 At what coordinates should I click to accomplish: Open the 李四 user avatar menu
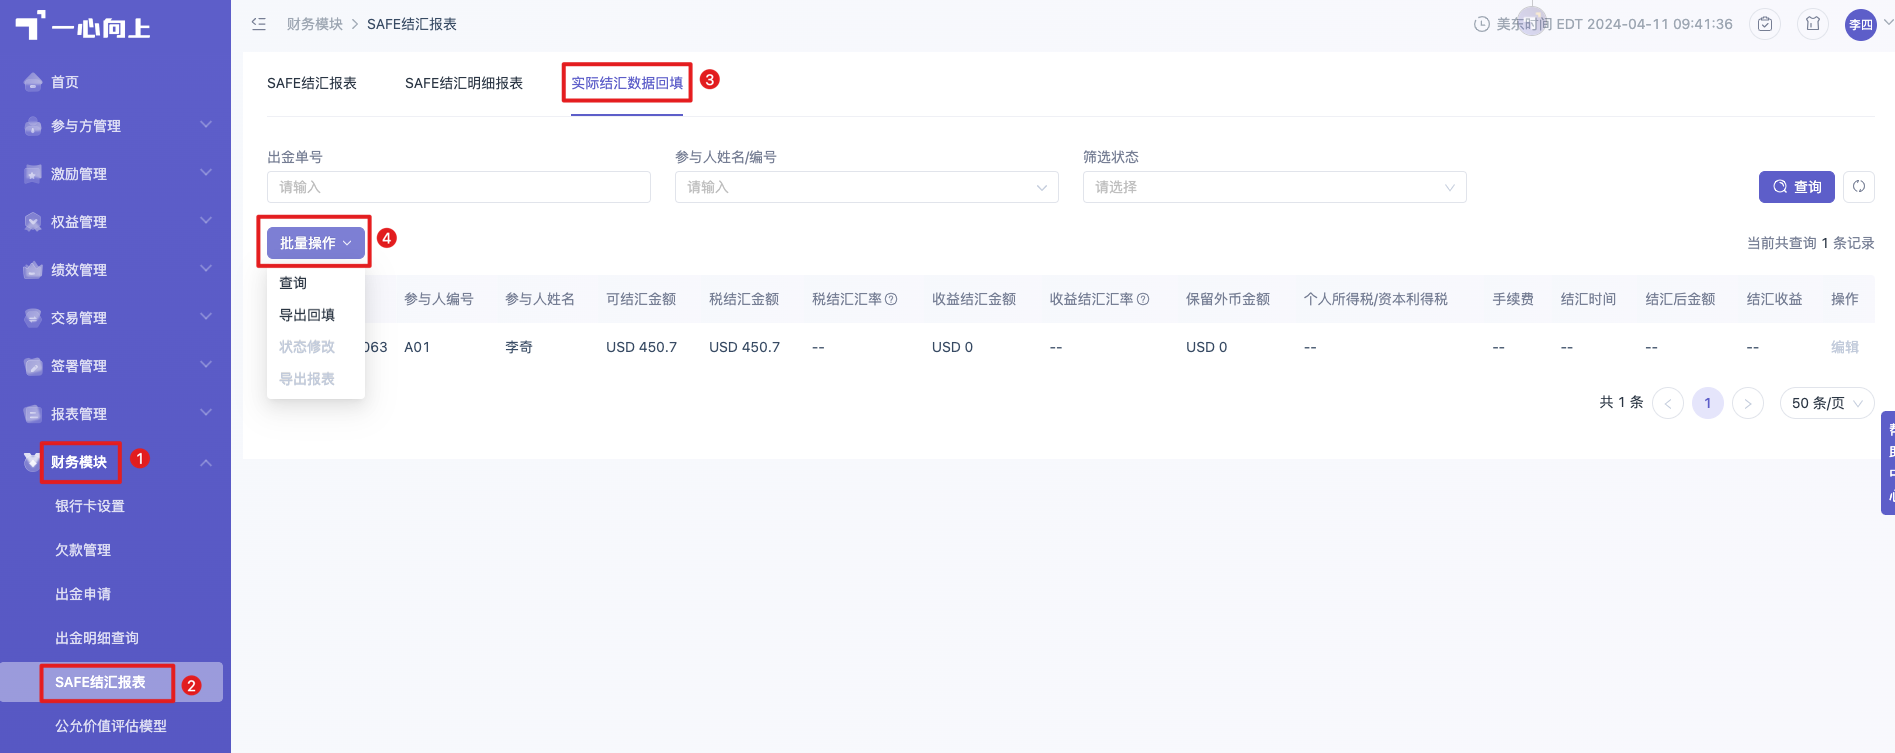click(x=1861, y=24)
